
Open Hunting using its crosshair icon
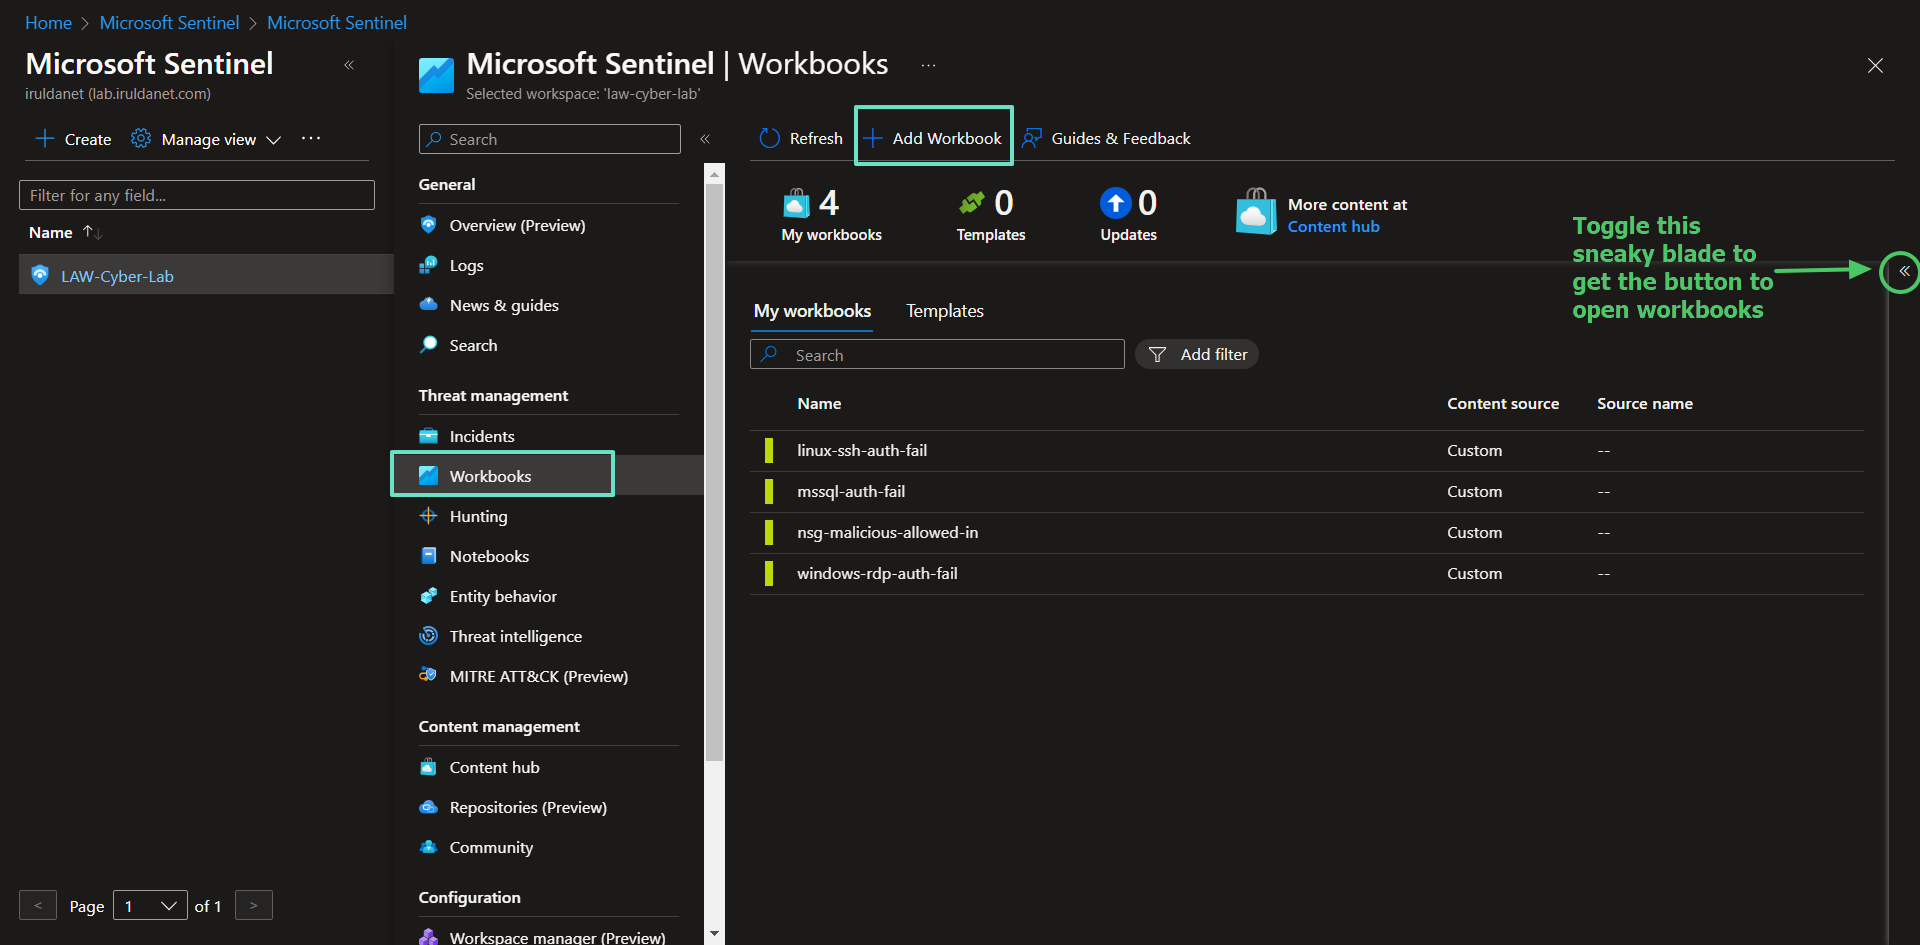[x=428, y=516]
